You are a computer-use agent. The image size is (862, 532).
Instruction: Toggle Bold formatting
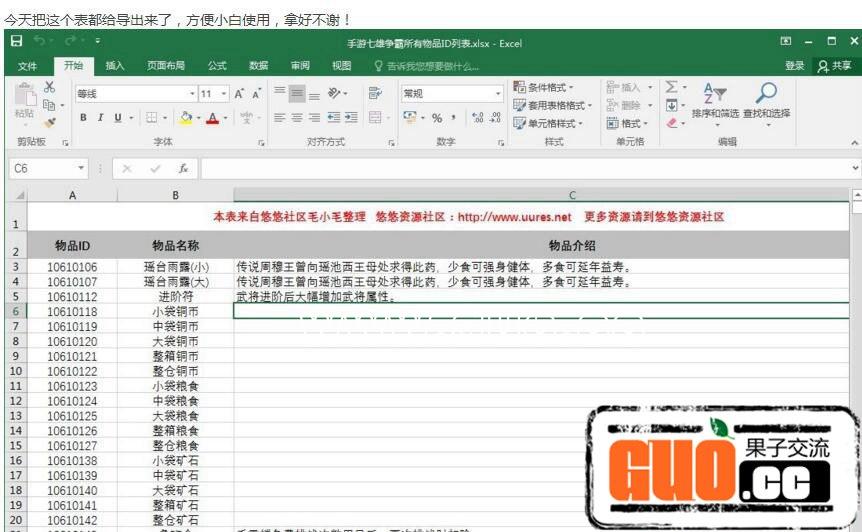click(83, 117)
